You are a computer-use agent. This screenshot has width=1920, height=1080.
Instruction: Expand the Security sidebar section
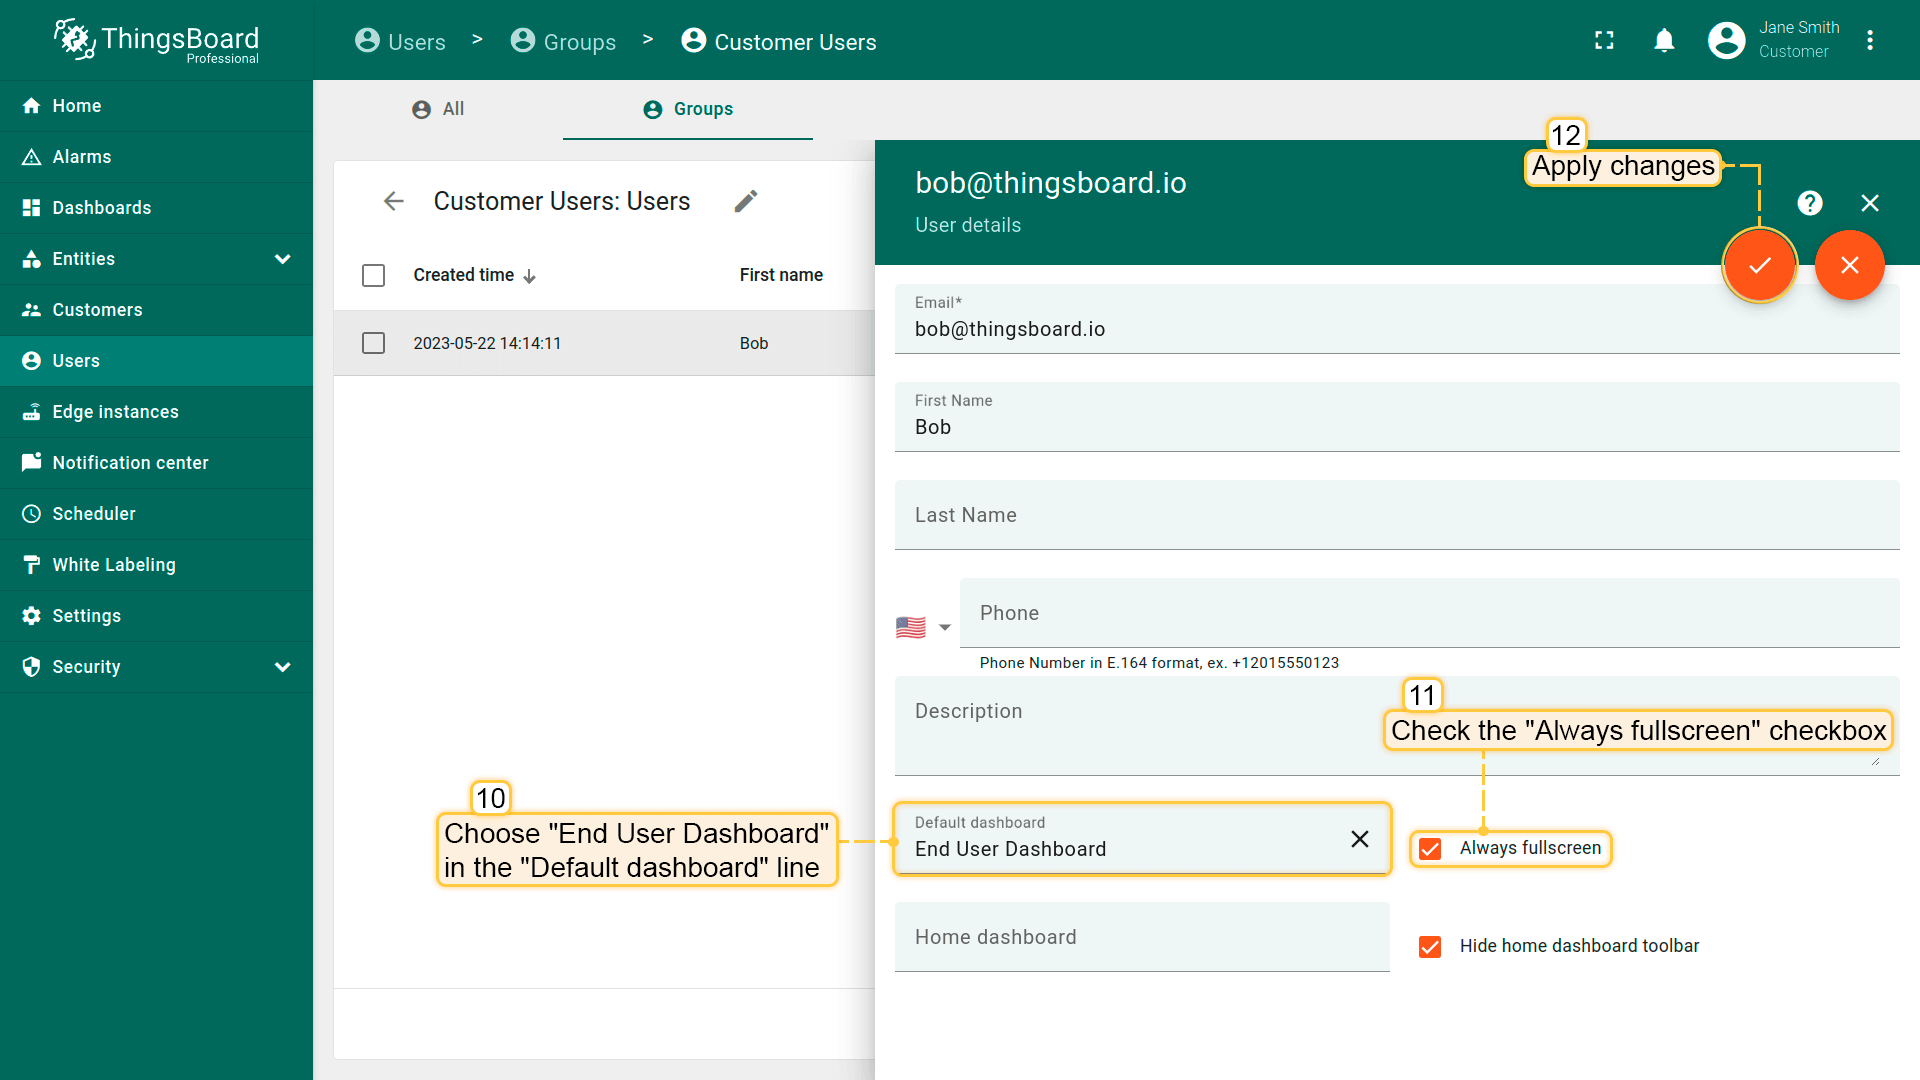coord(283,667)
